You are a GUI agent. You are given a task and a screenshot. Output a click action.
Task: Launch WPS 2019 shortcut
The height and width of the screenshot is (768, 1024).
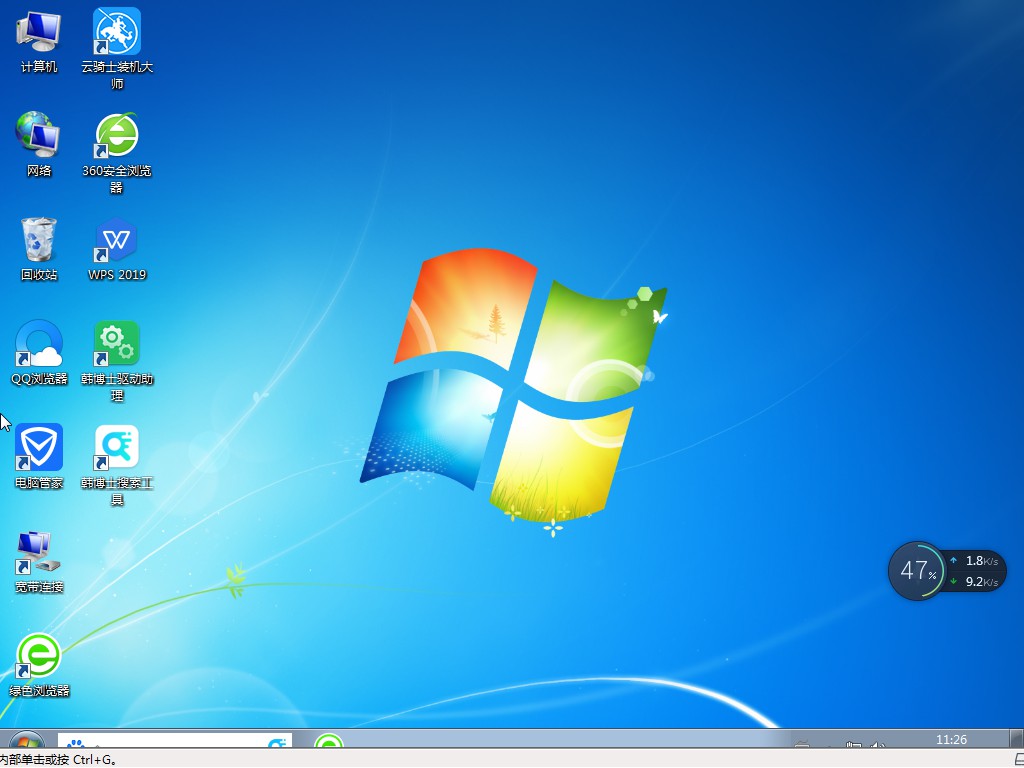tap(117, 249)
